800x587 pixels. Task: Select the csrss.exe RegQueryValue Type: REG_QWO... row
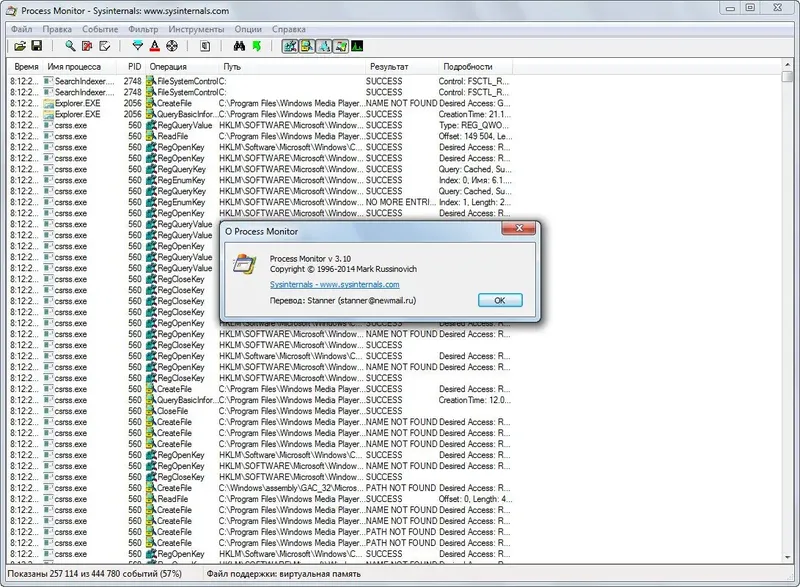260,125
